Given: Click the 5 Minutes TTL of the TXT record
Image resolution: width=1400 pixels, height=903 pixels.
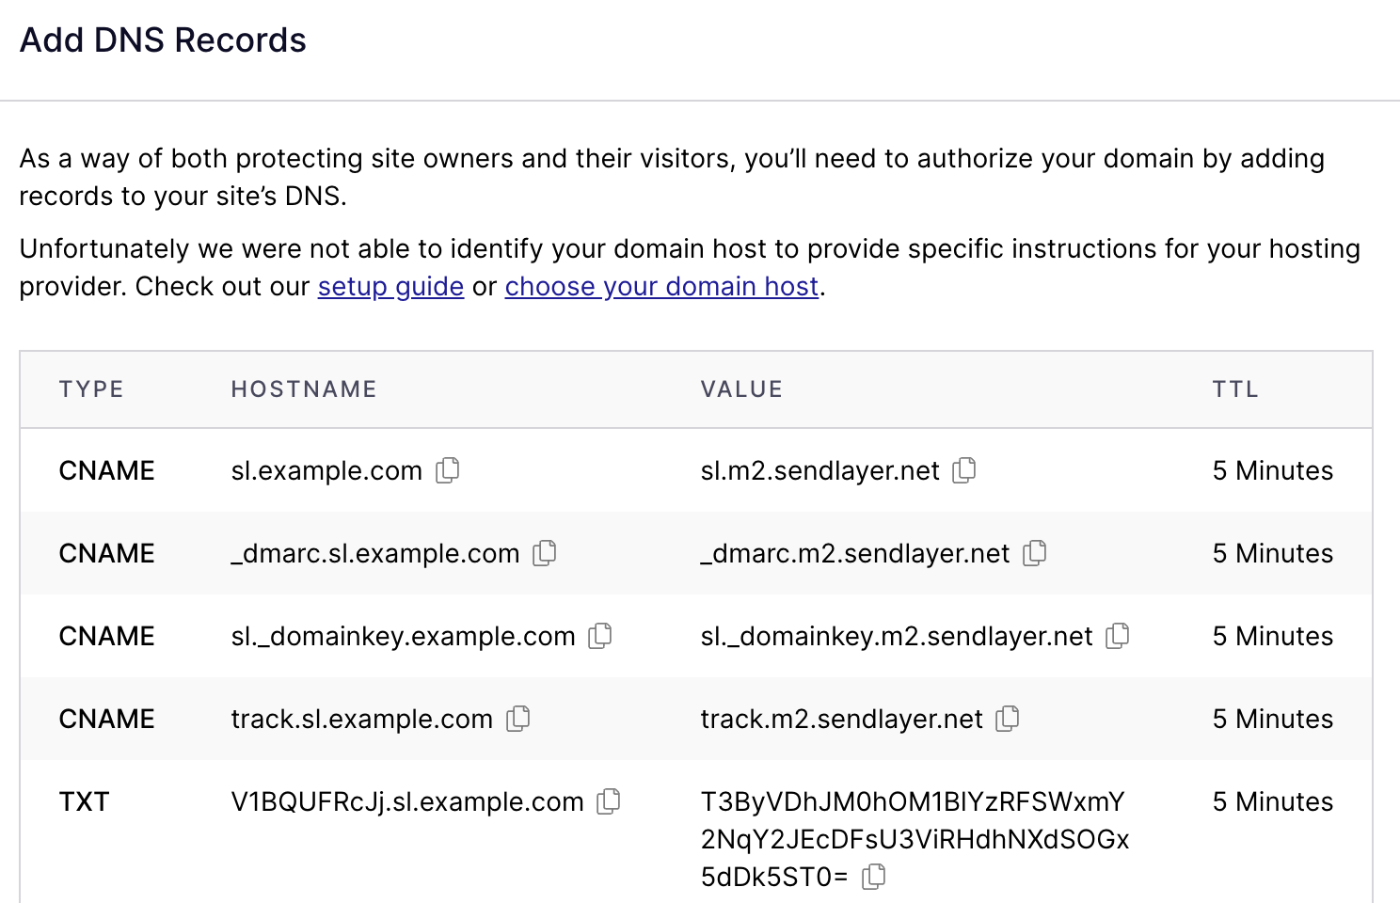Looking at the screenshot, I should pyautogui.click(x=1272, y=801).
